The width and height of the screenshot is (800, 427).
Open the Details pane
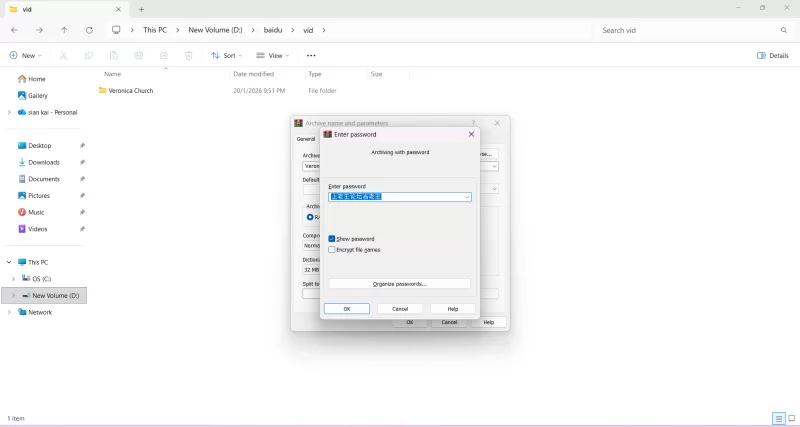(773, 56)
